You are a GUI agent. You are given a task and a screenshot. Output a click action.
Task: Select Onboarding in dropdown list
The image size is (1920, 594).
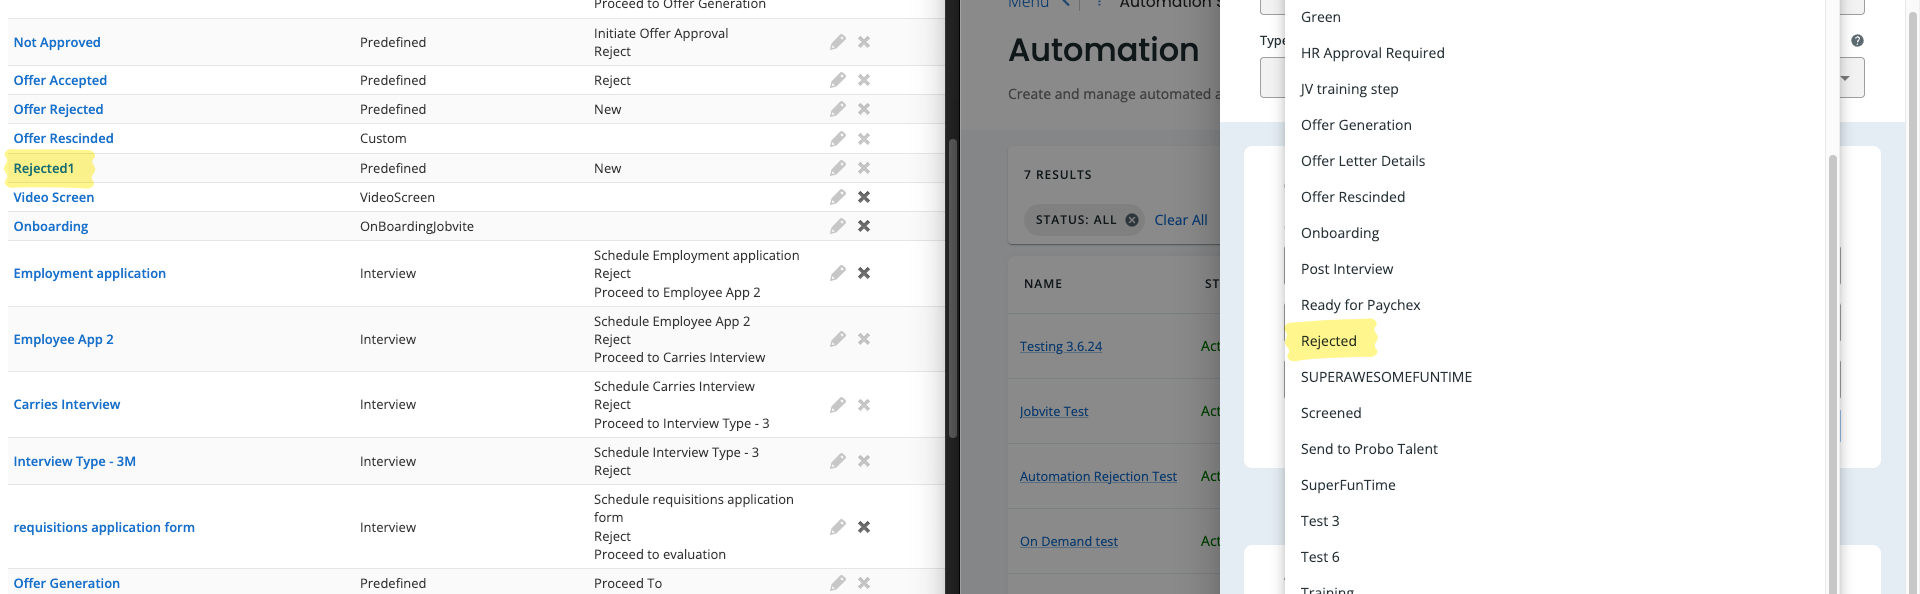[1340, 233]
